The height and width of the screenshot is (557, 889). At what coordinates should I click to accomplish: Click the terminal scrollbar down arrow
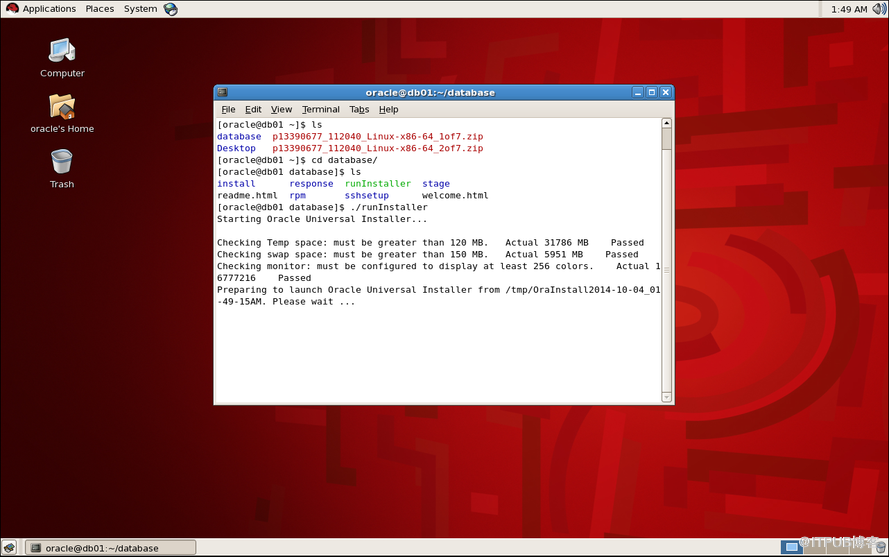tap(667, 397)
